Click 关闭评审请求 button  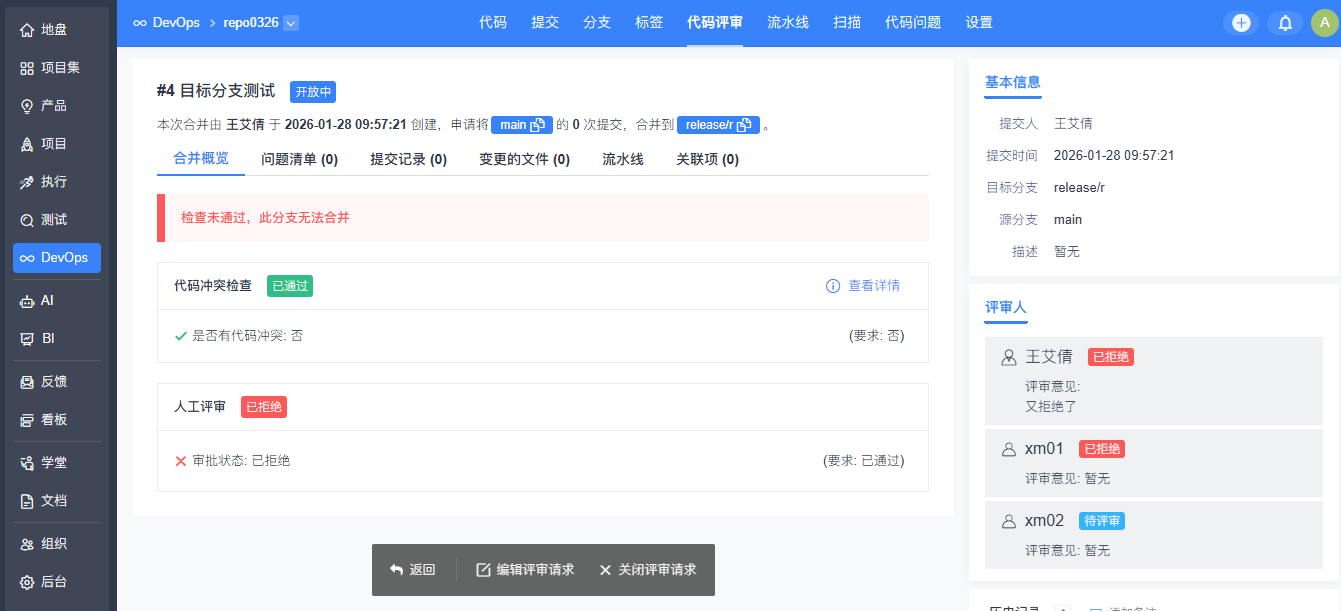(x=647, y=570)
